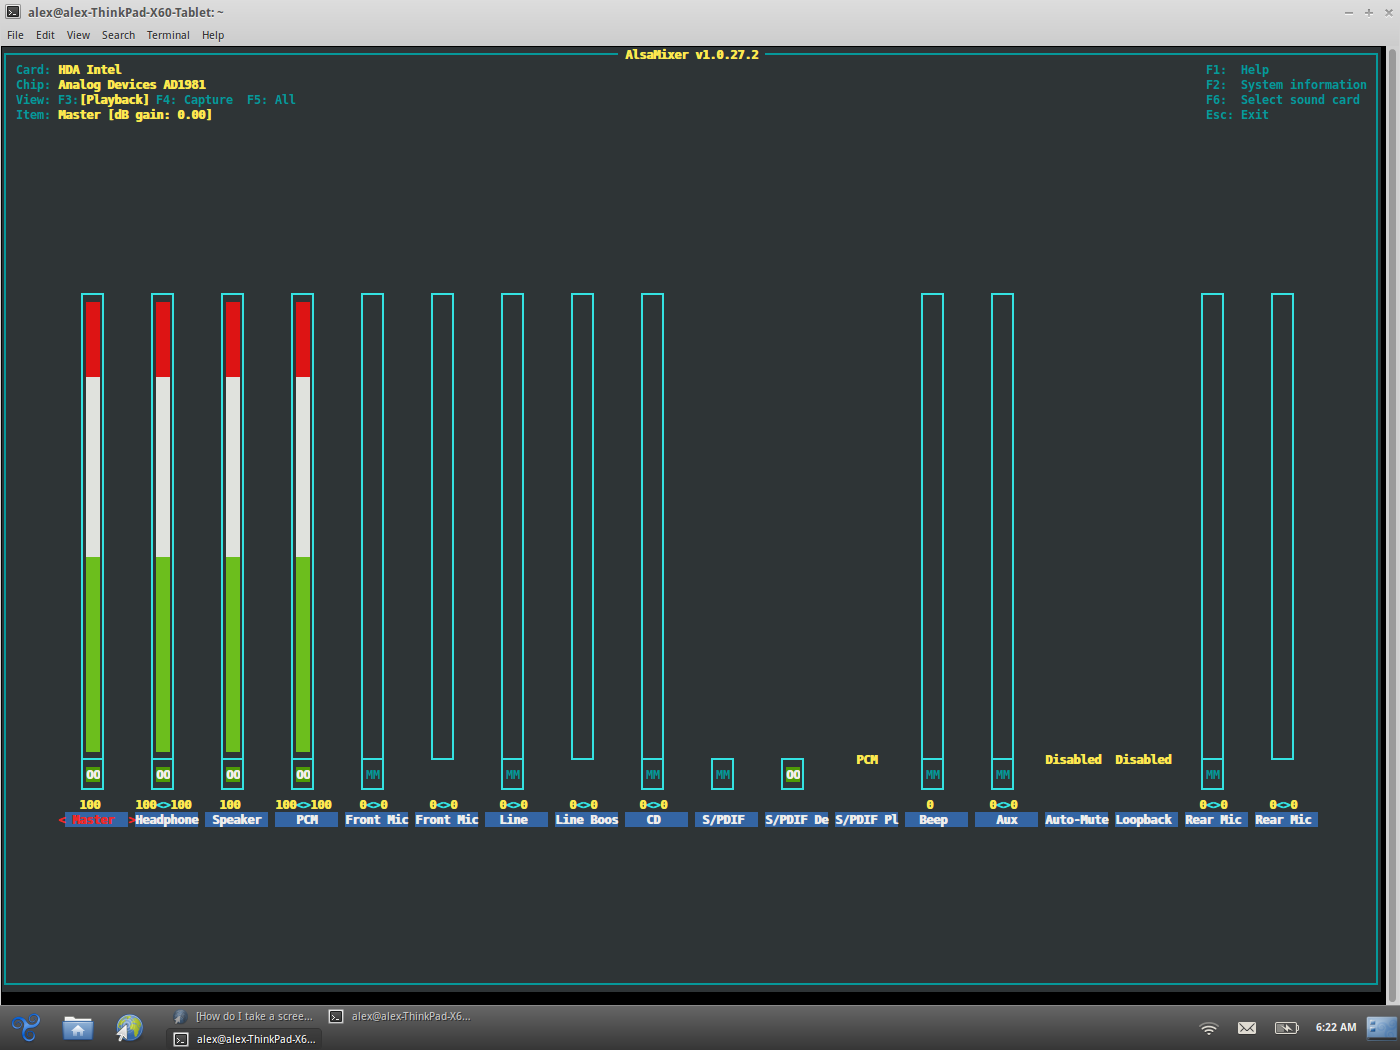The image size is (1400, 1050).
Task: Open the application menu launcher icon
Action: pyautogui.click(x=26, y=1027)
